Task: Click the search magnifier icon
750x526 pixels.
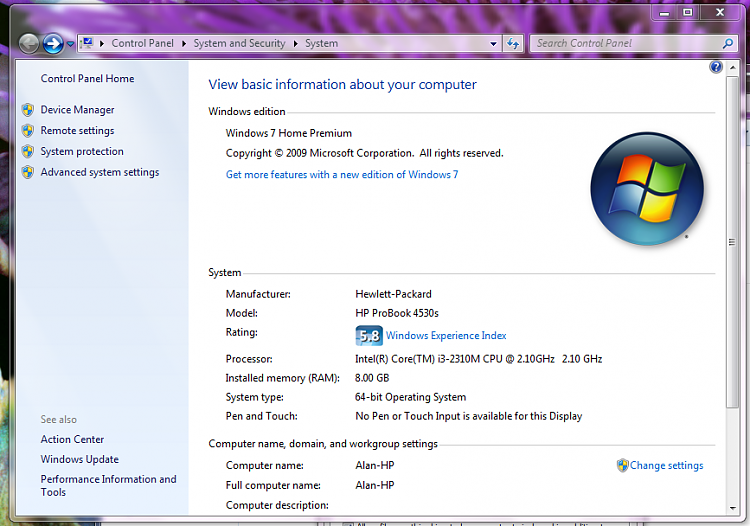Action: [728, 44]
